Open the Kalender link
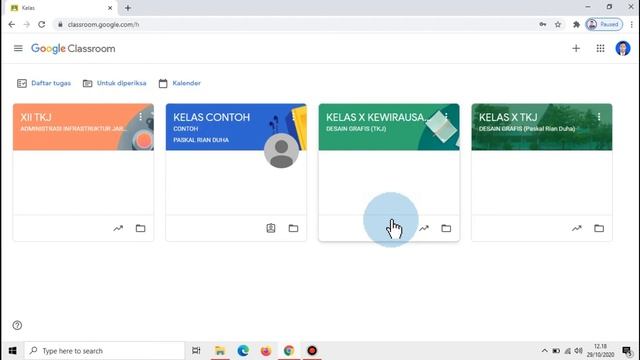The height and width of the screenshot is (360, 640). point(180,83)
